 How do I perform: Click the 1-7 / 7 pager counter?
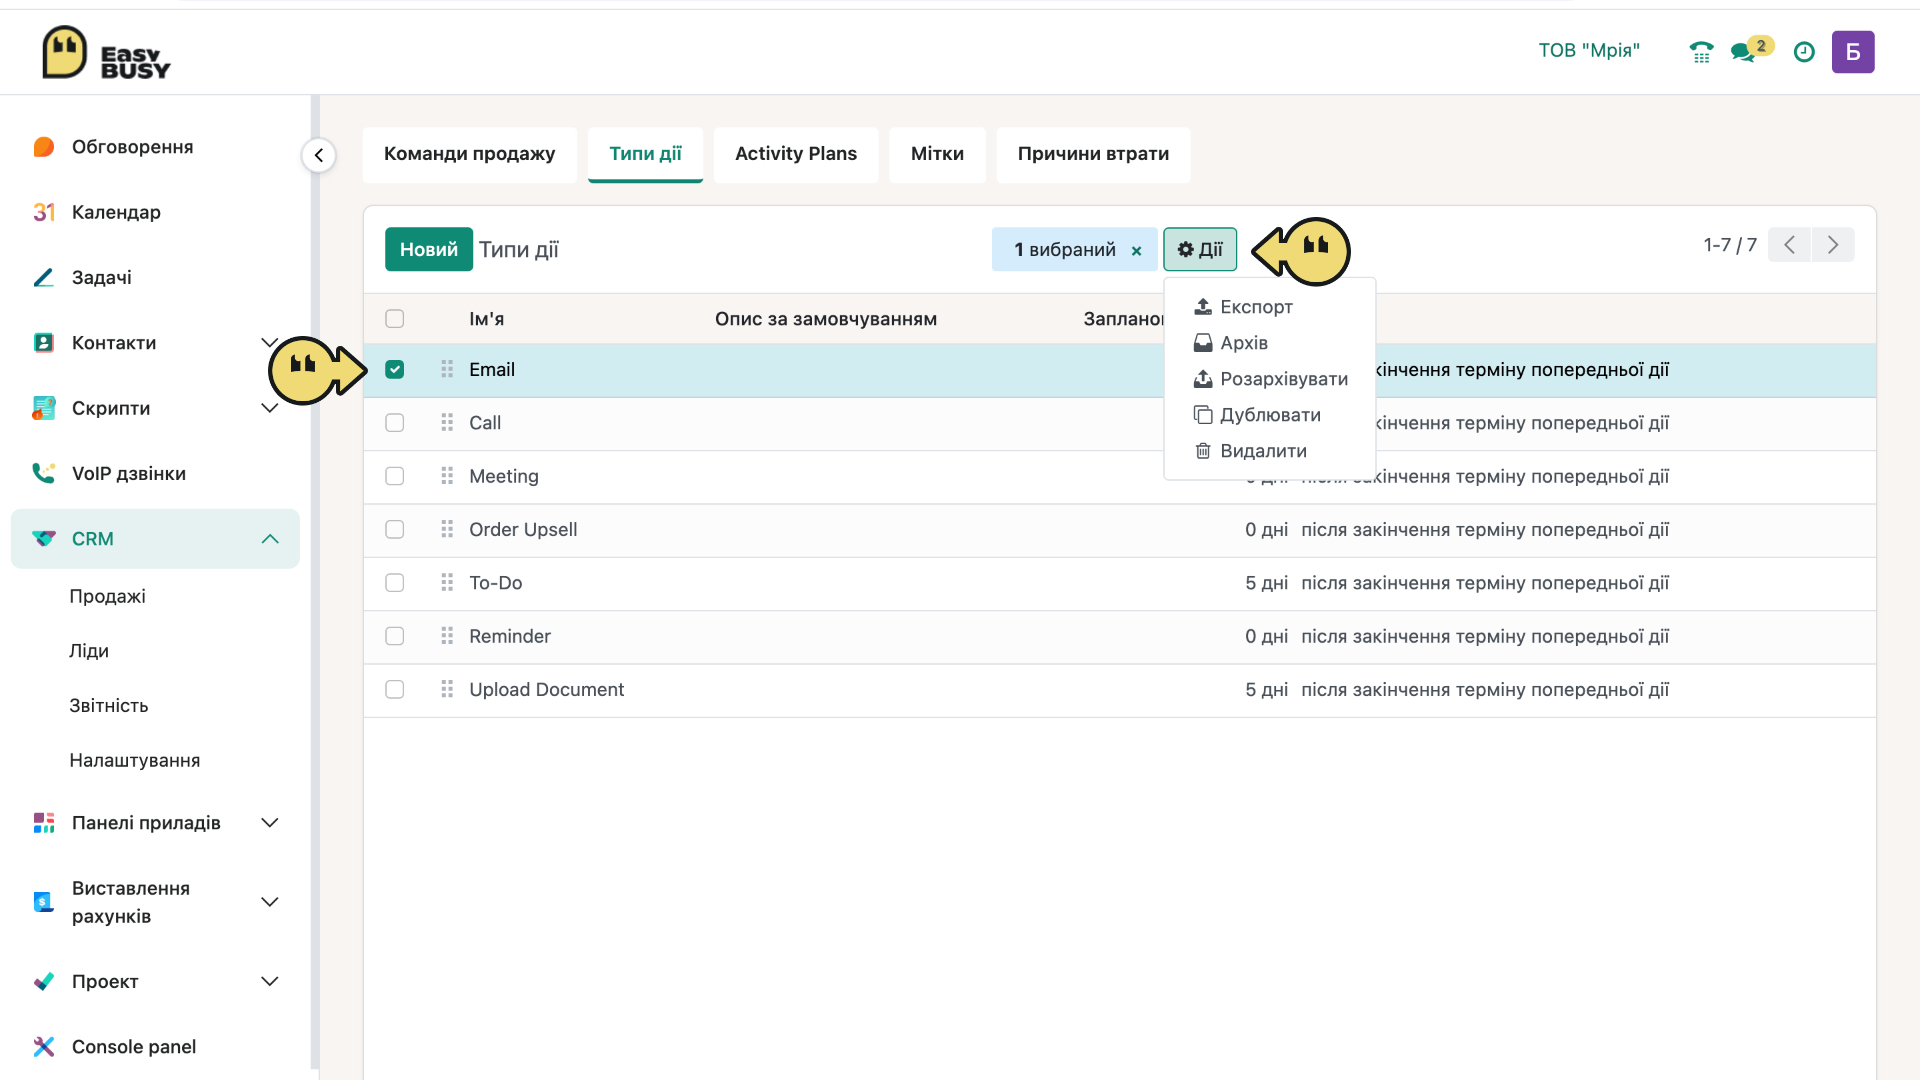pyautogui.click(x=1730, y=245)
